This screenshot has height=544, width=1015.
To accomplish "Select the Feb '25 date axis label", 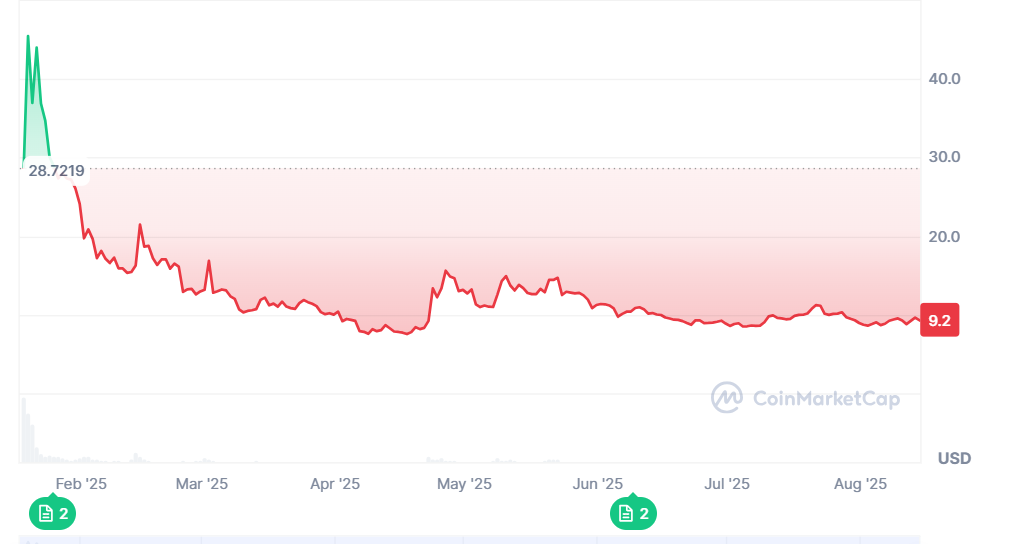I will [x=81, y=484].
